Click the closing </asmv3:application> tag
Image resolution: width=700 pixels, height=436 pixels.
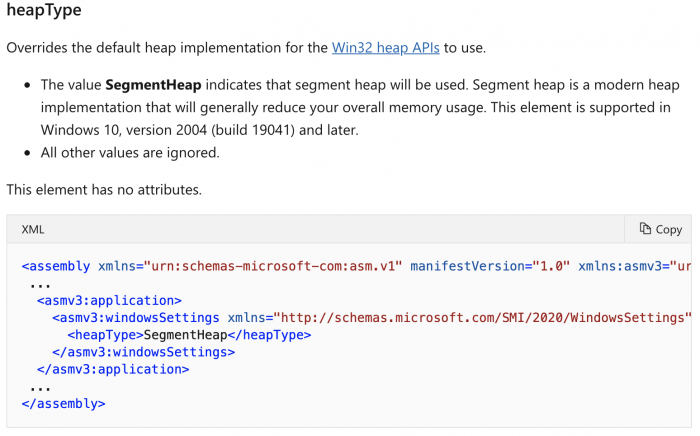112,369
